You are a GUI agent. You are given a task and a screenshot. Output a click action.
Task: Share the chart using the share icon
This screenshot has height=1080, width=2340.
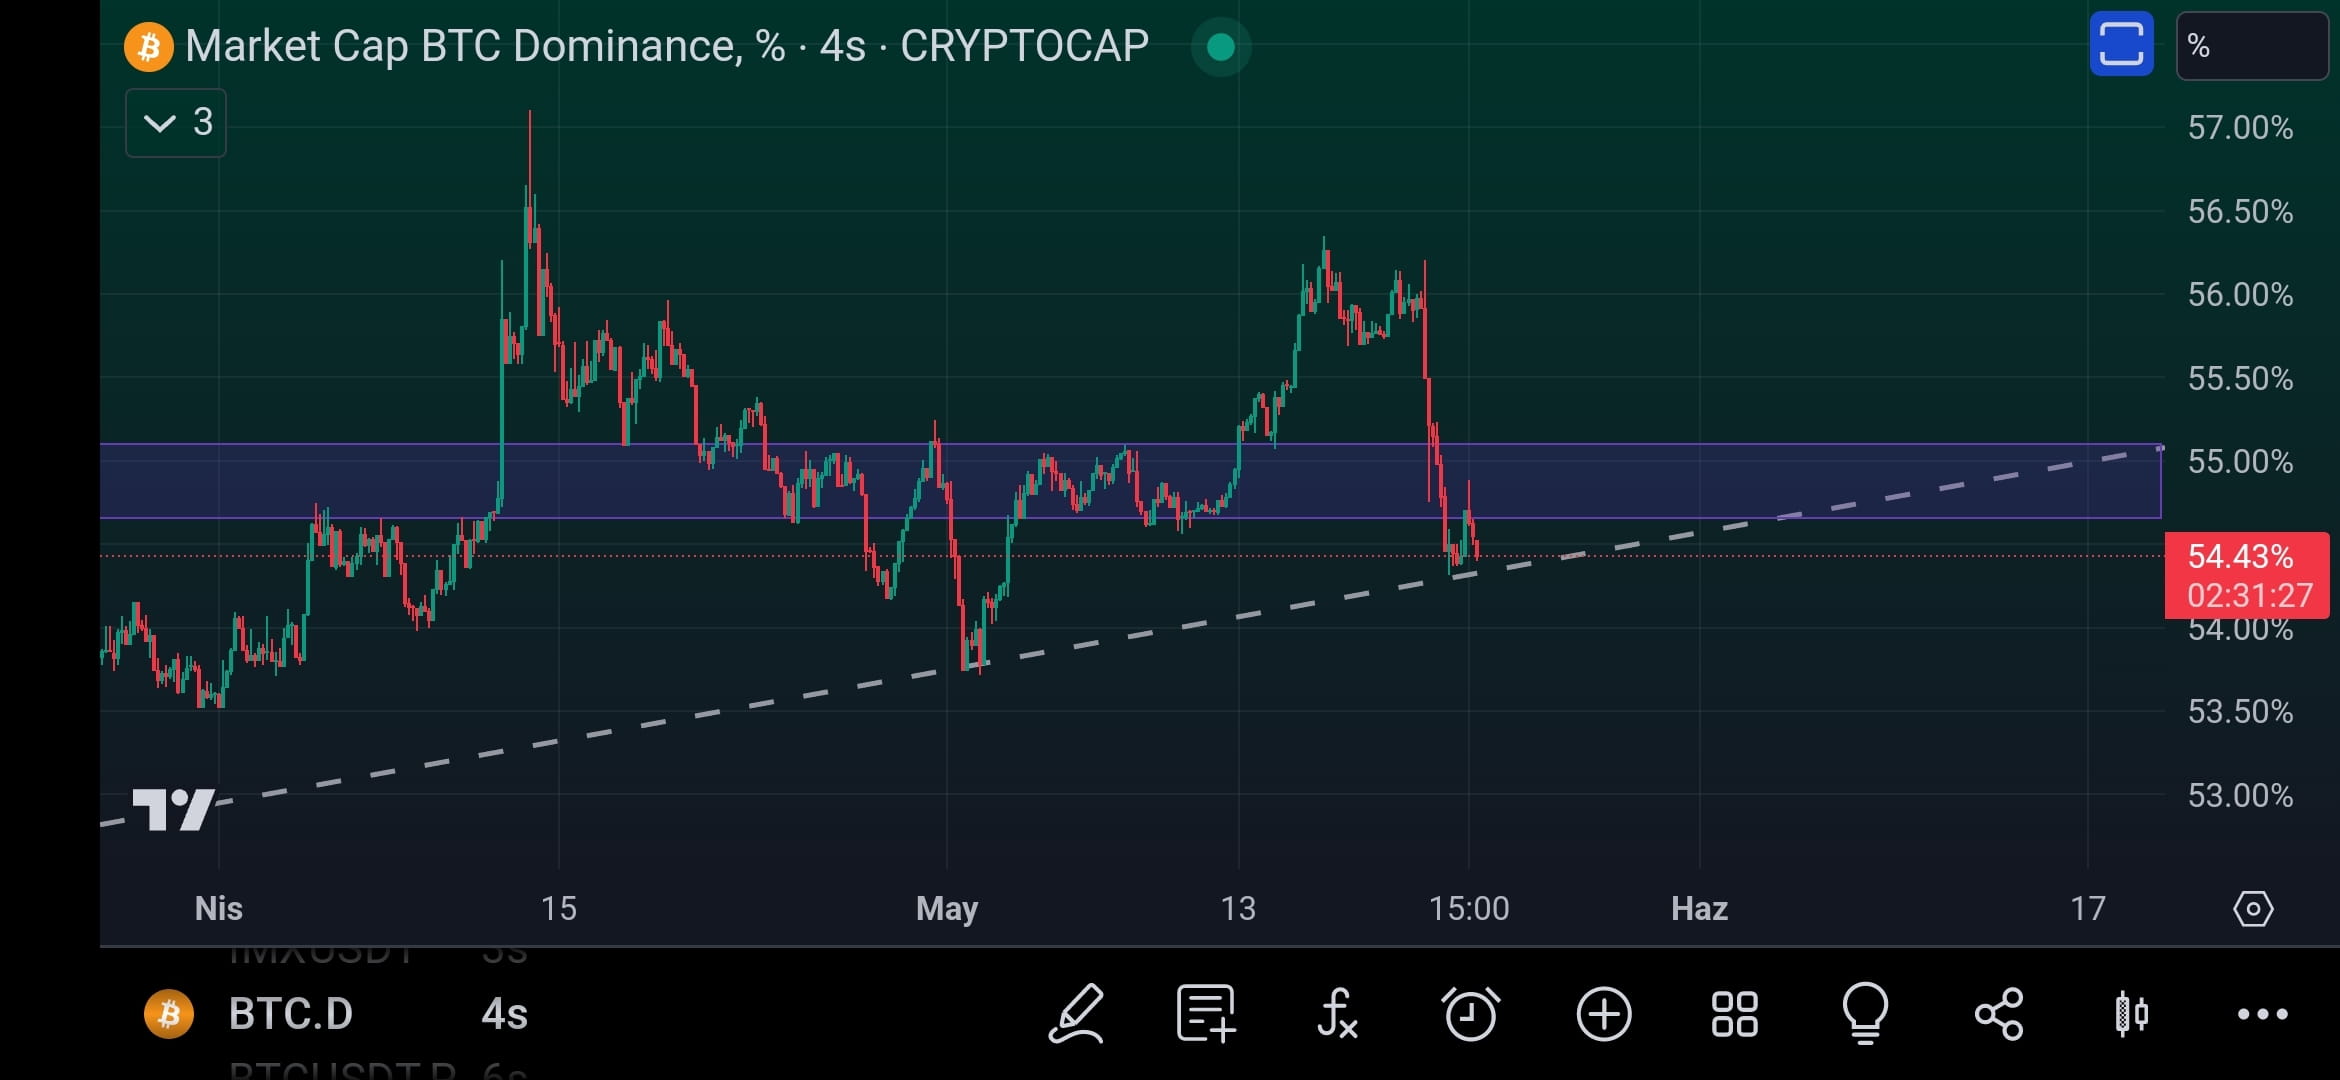(x=1998, y=1014)
